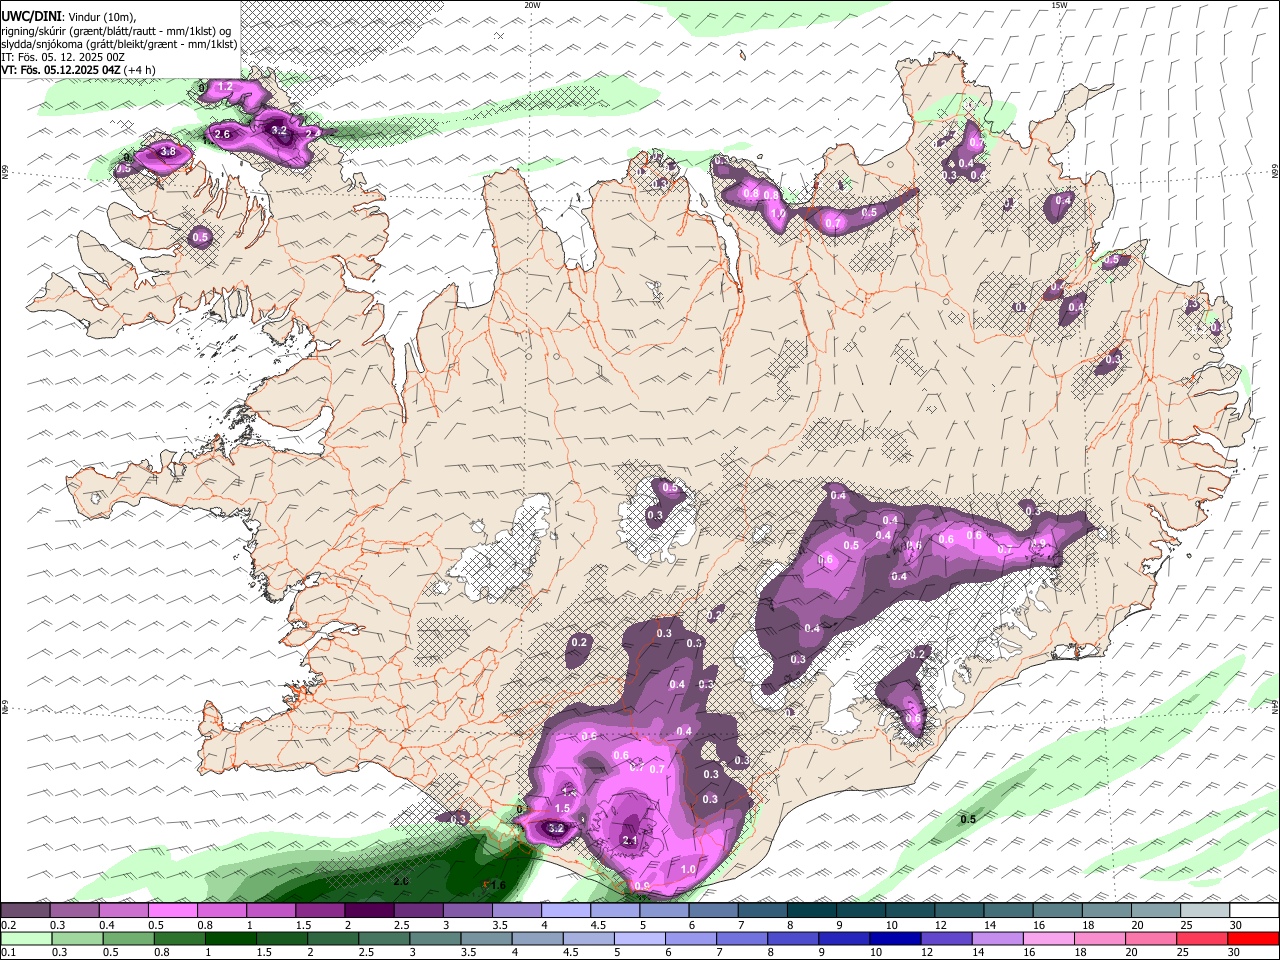Click the offshore 0.5 value southeast of Iceland
The image size is (1280, 960).
click(x=968, y=820)
